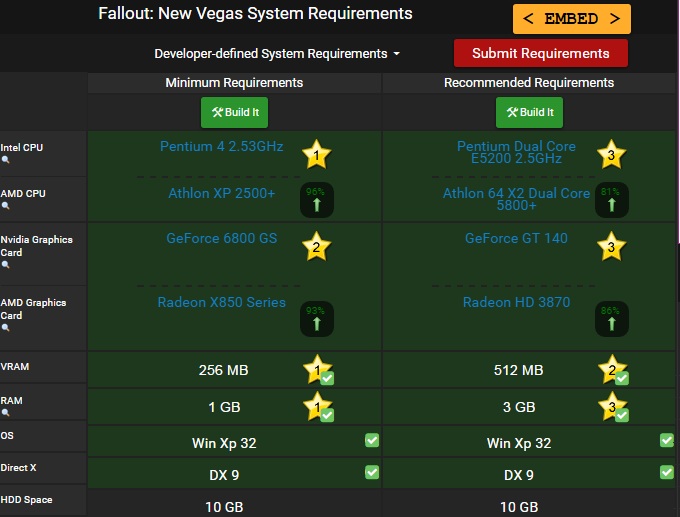Click the Embed button
The width and height of the screenshot is (680, 517).
(x=572, y=19)
